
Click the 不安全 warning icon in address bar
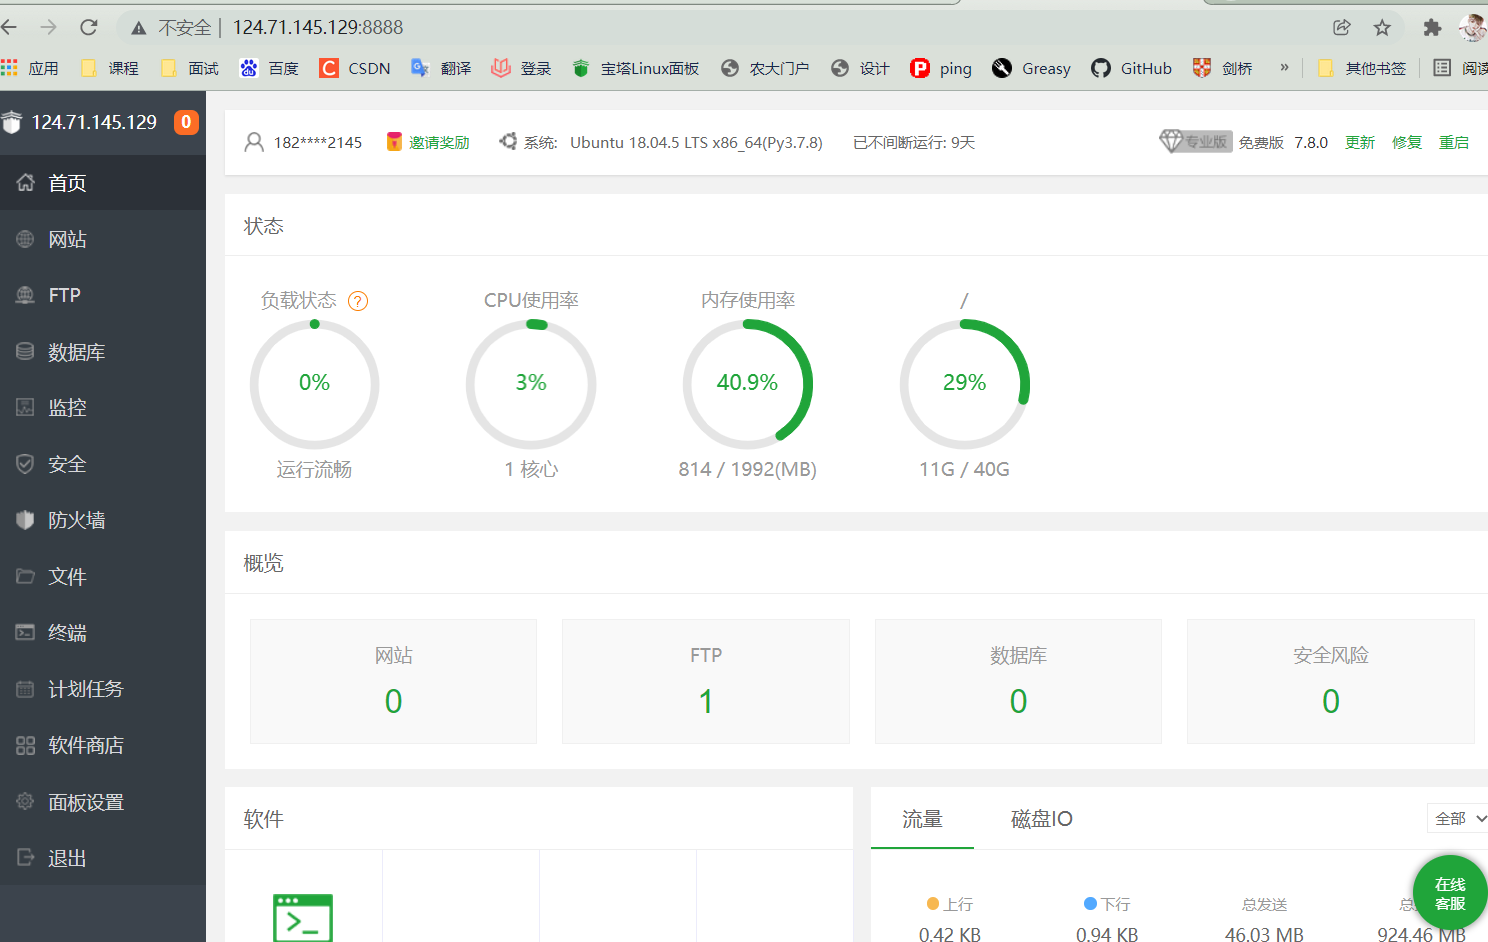coord(139,28)
